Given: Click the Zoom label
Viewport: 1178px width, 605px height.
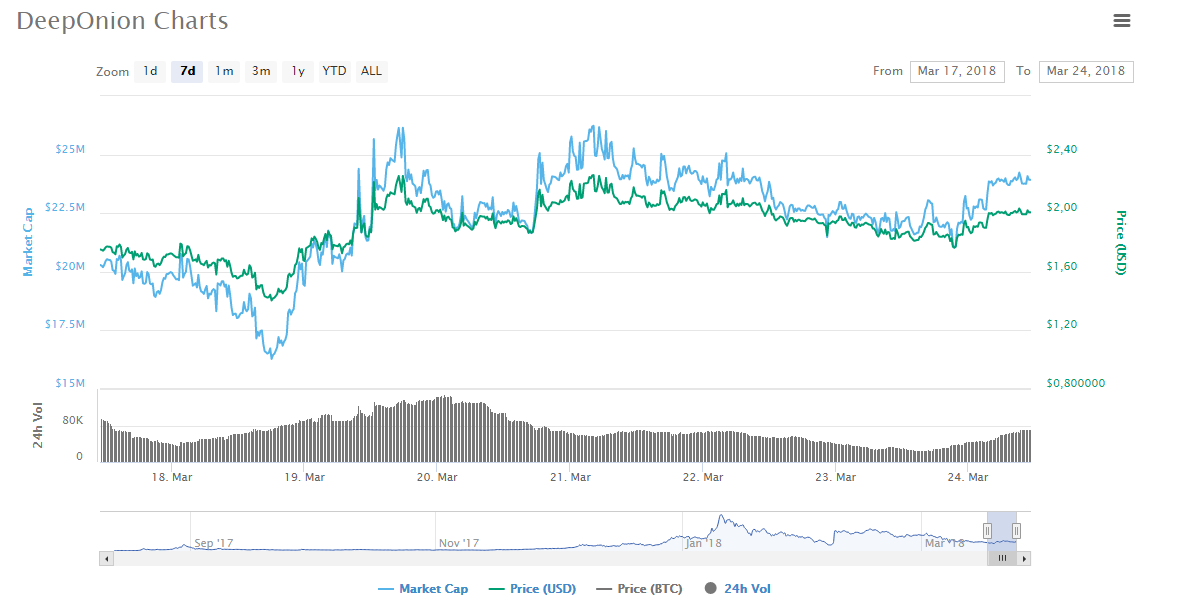Looking at the screenshot, I should [113, 72].
